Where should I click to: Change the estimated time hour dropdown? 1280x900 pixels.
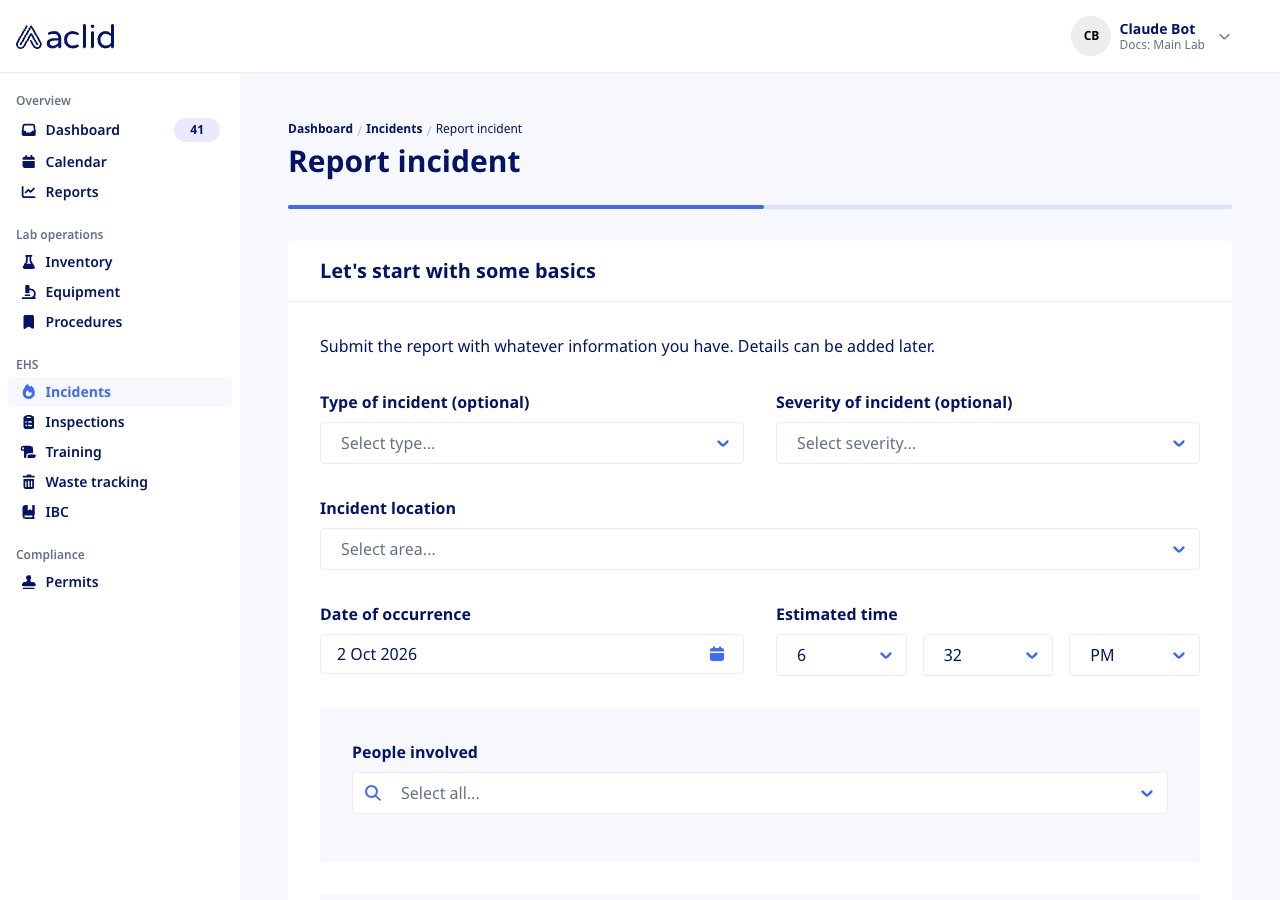point(841,655)
